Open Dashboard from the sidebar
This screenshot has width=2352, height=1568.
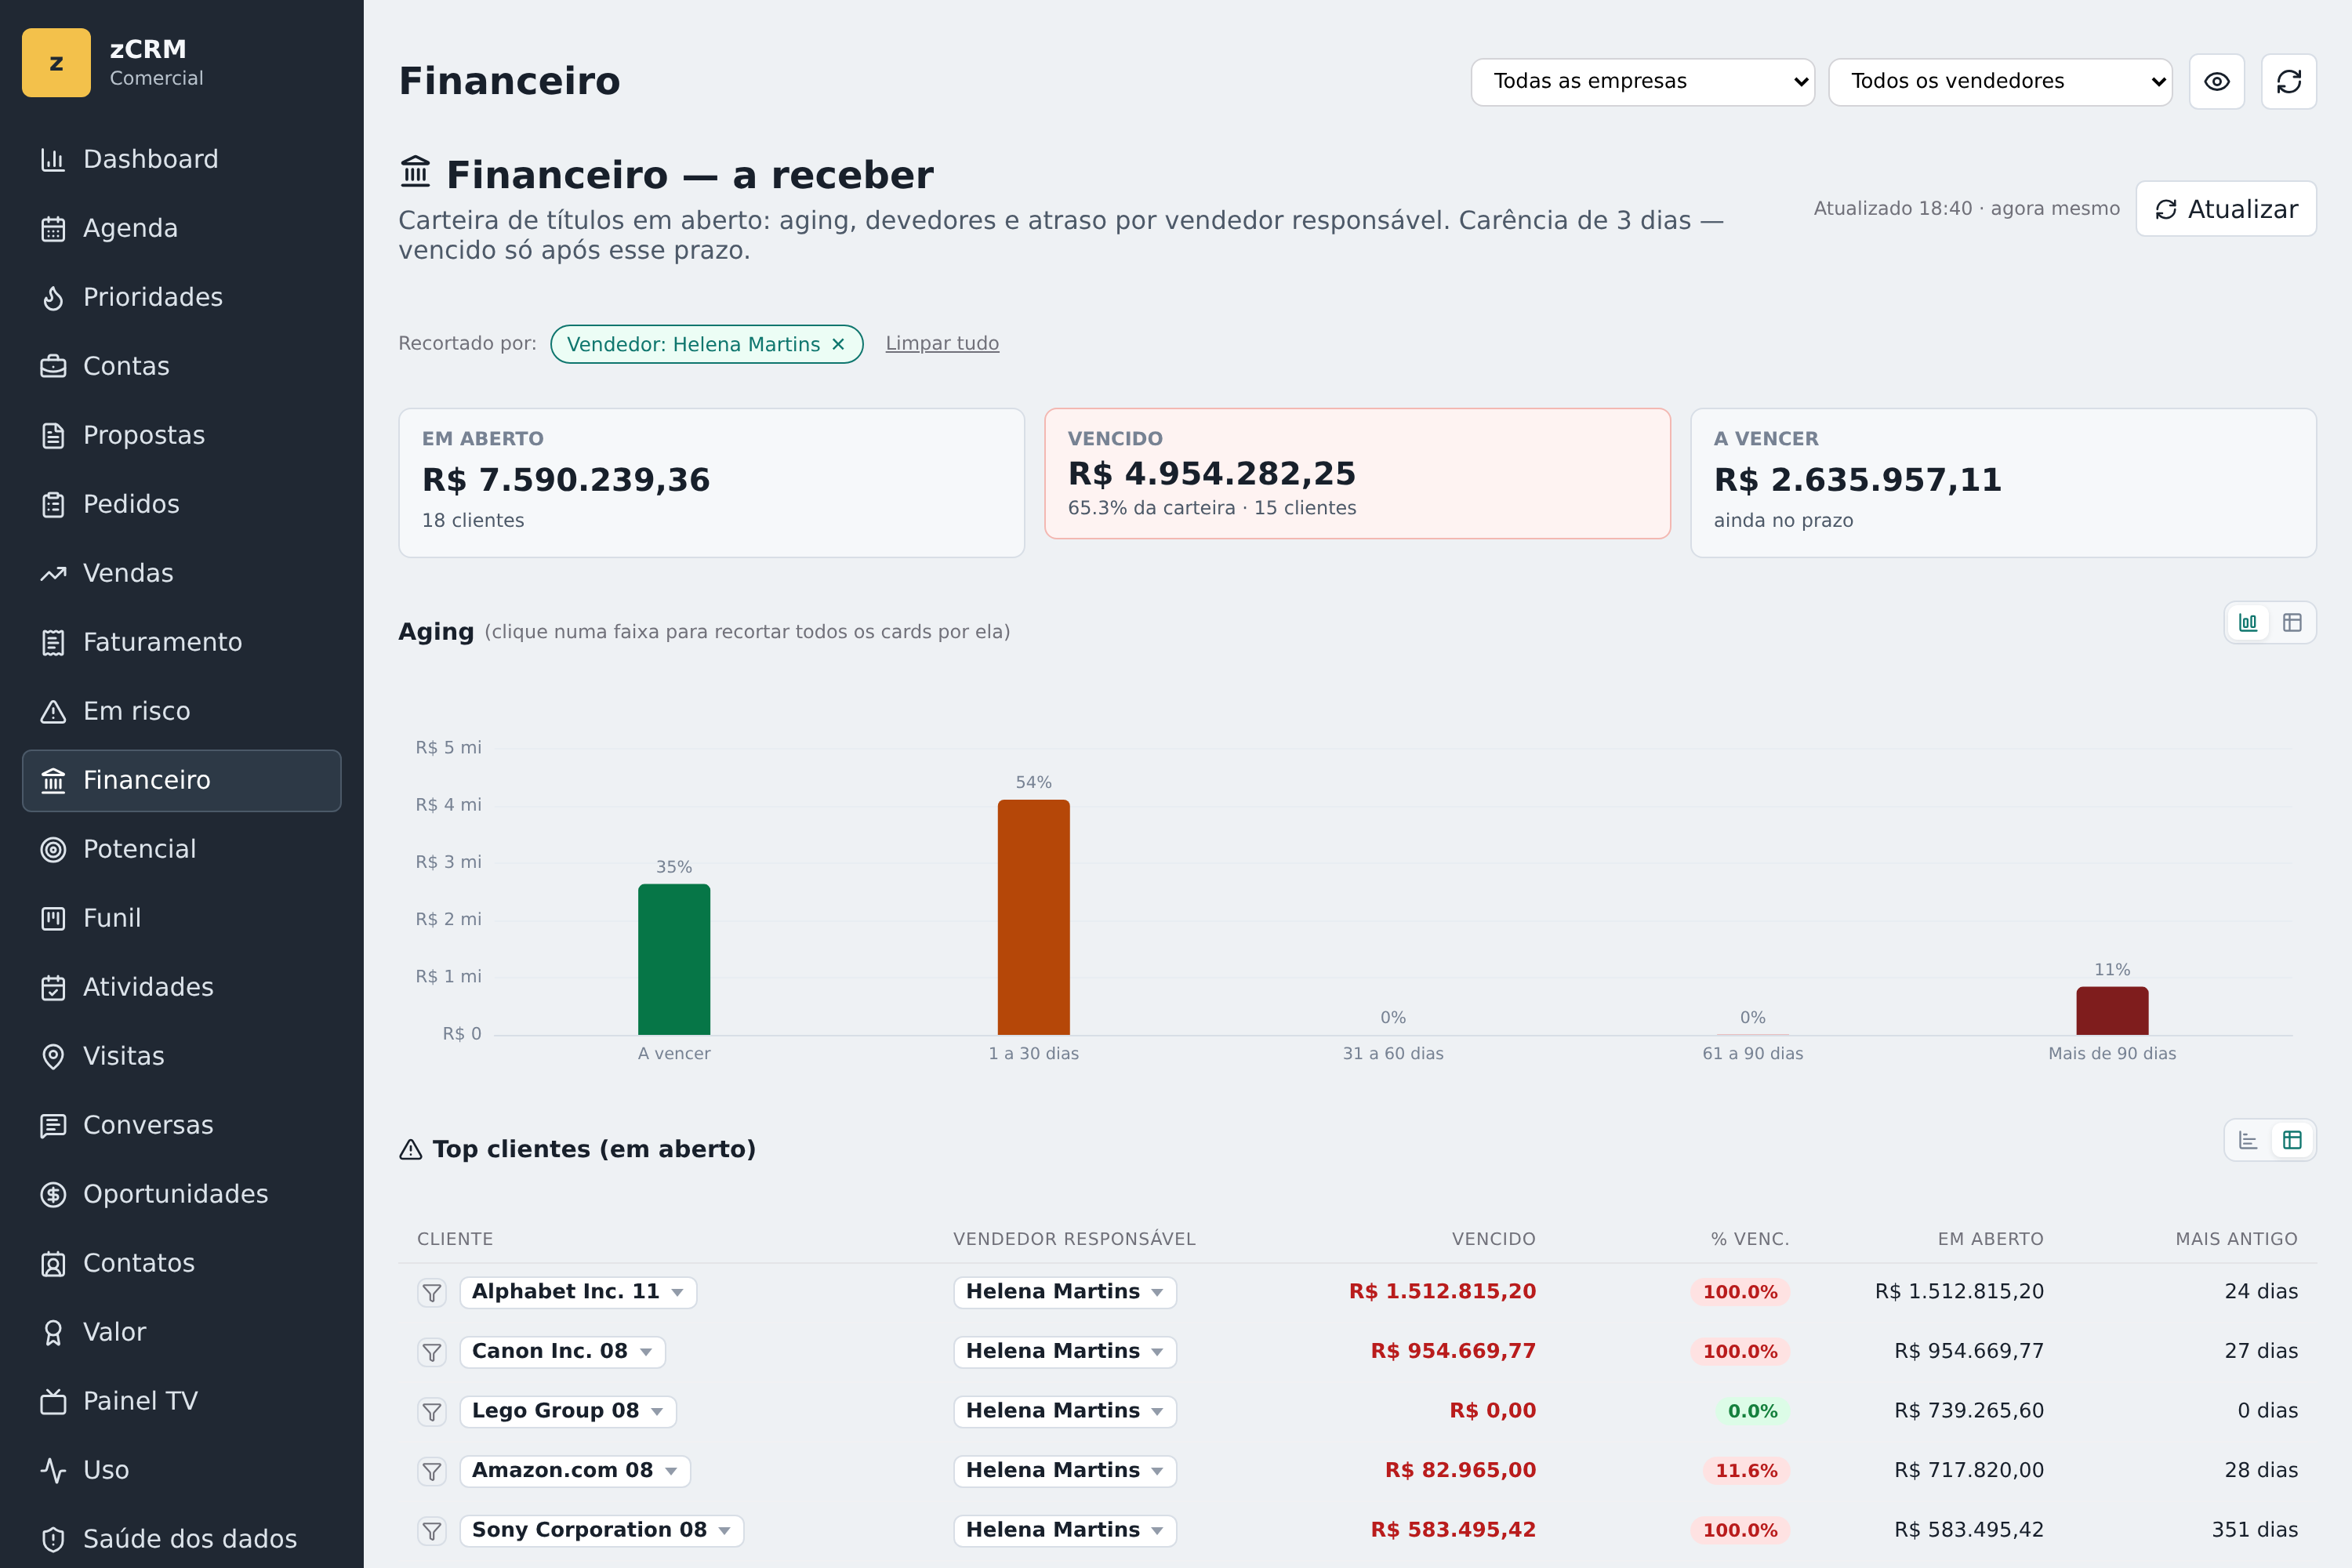point(181,159)
